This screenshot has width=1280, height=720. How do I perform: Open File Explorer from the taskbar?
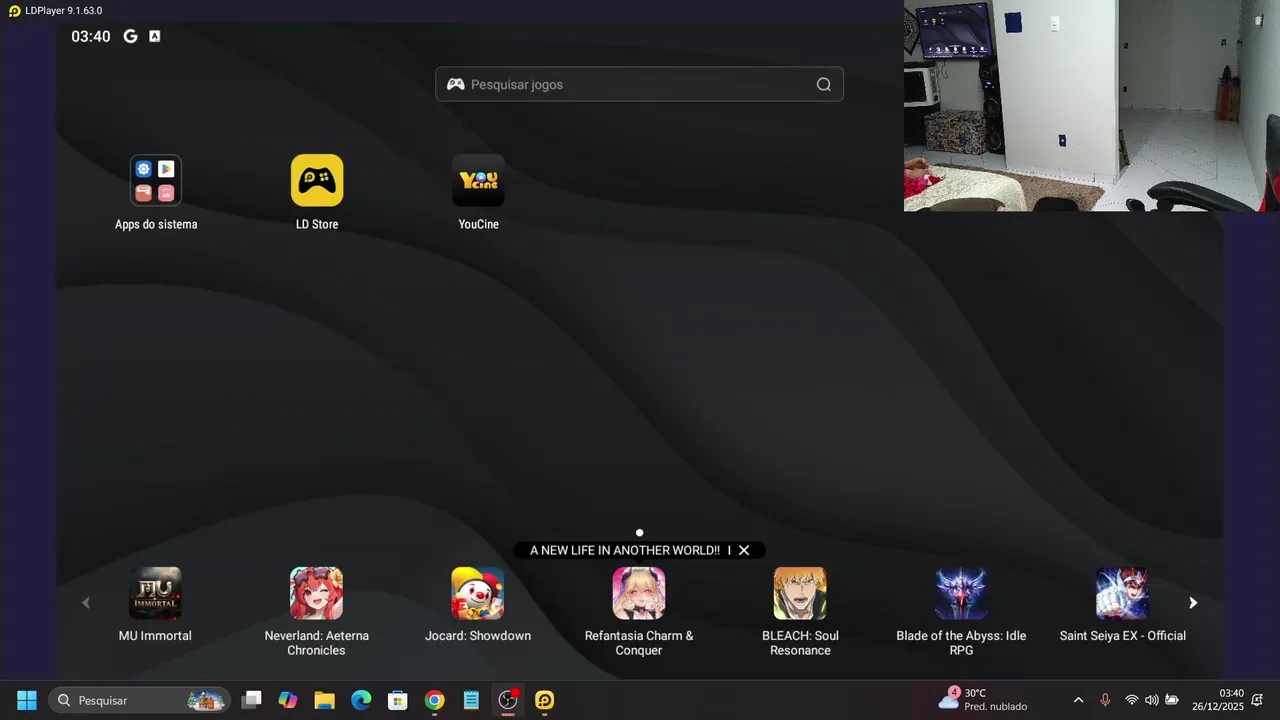click(x=324, y=700)
